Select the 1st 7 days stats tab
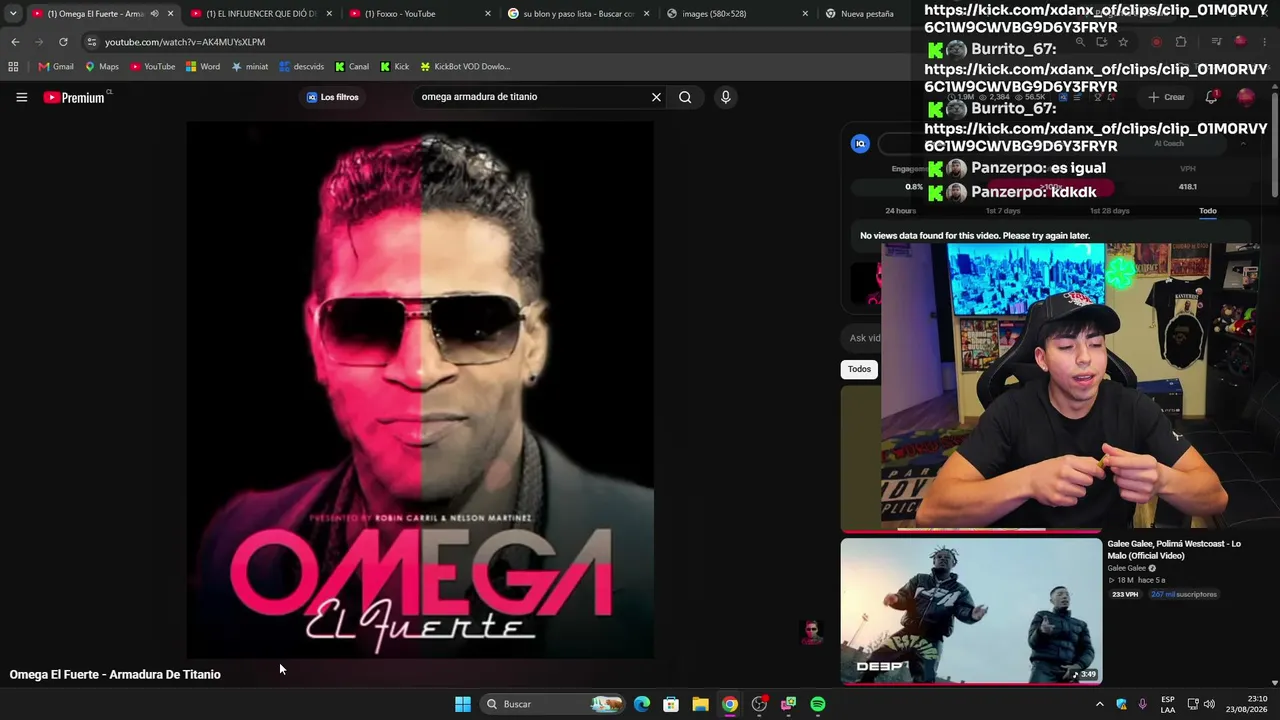 pos(1003,211)
